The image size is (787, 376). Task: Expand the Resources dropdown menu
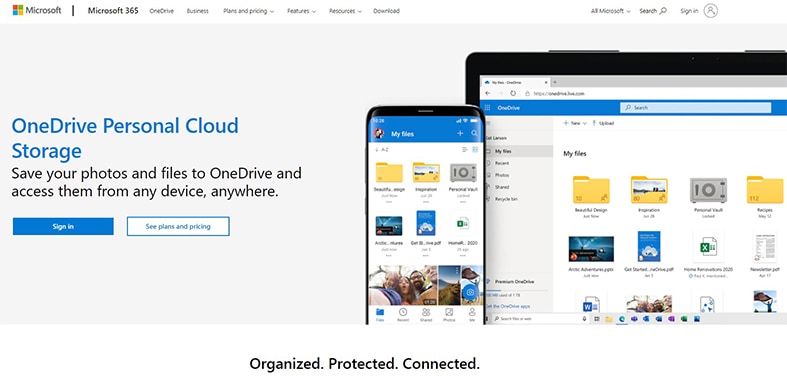click(x=345, y=11)
